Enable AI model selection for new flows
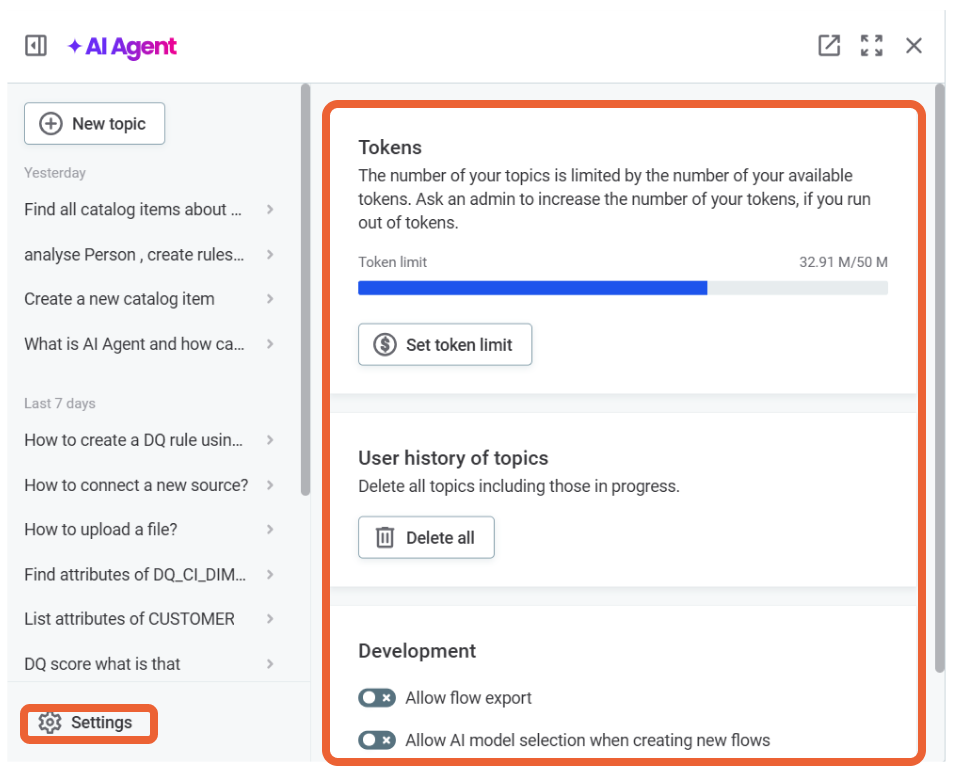959x769 pixels. coord(377,740)
